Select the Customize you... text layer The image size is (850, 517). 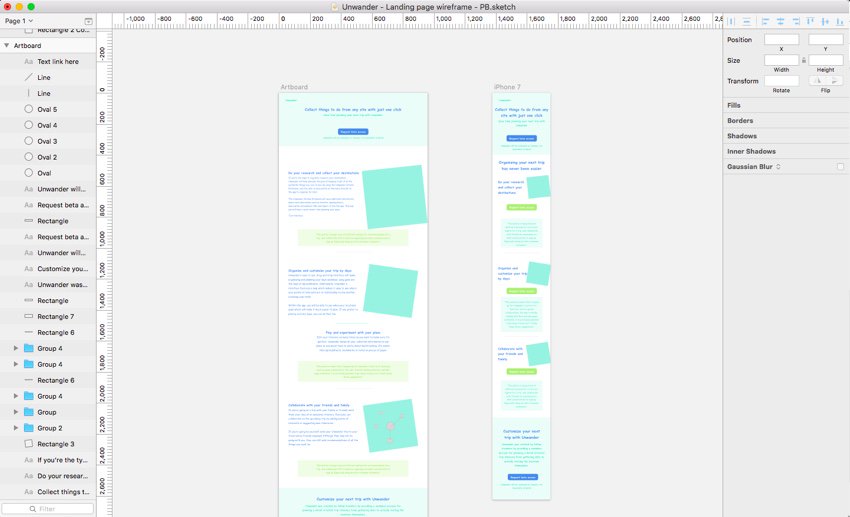[48, 268]
